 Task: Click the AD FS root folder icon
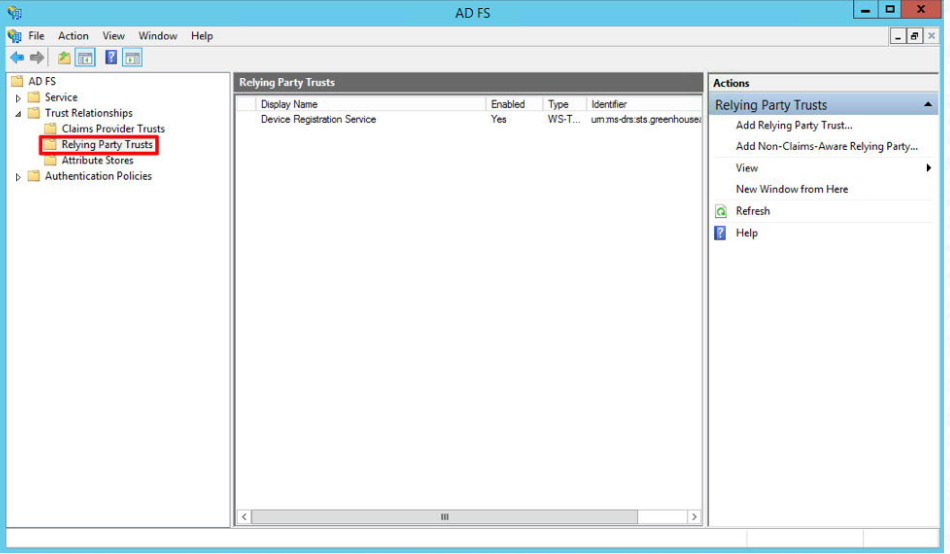coord(17,81)
